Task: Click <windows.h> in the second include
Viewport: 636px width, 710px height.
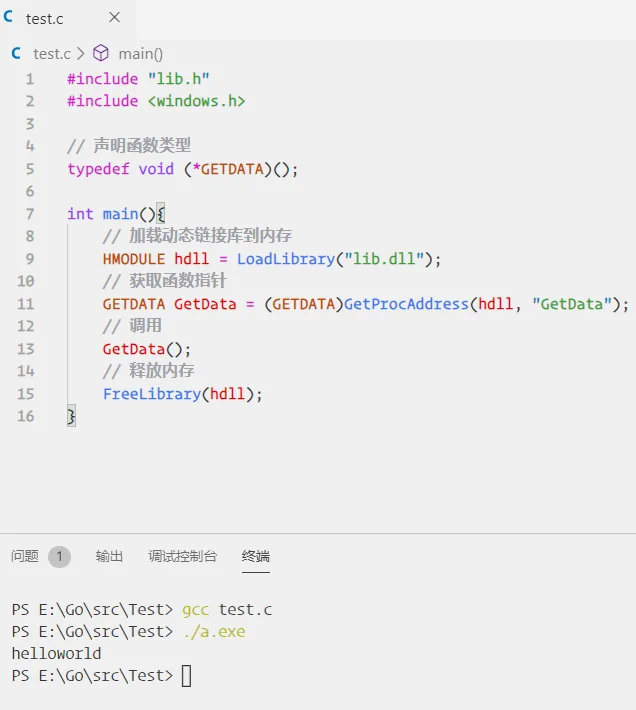Action: tap(196, 101)
